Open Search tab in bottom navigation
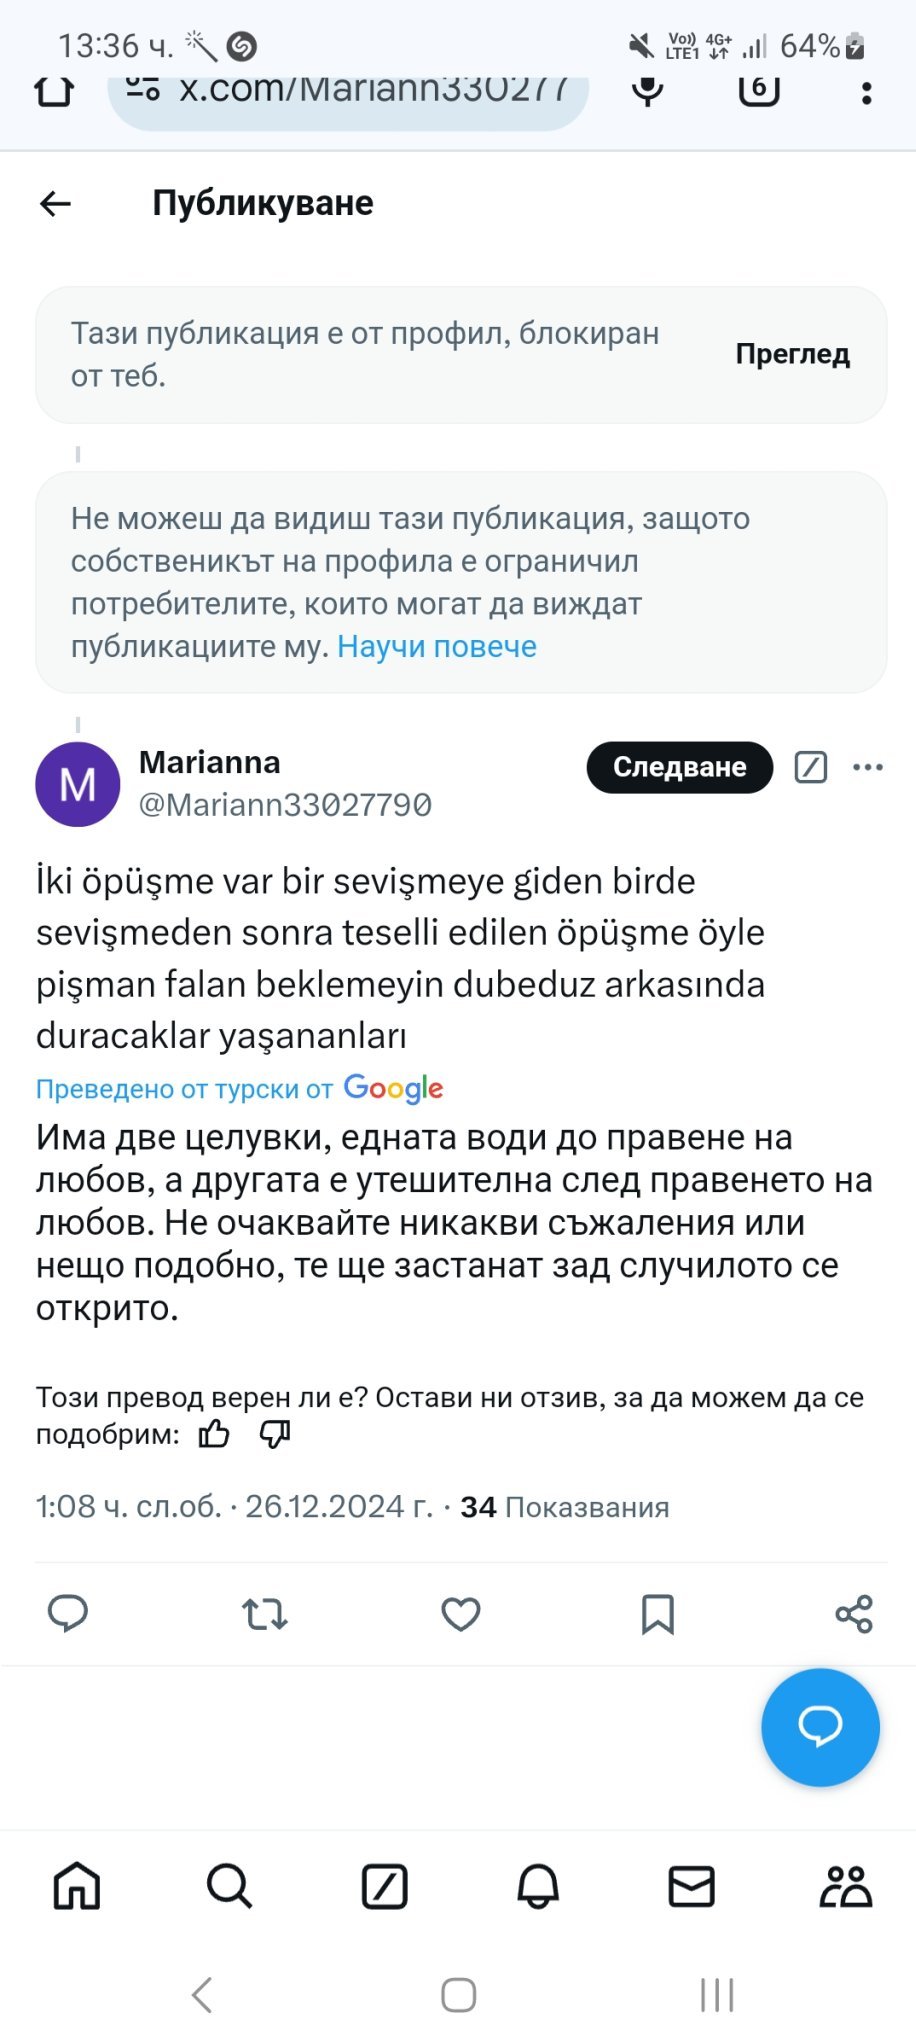 coord(230,1887)
